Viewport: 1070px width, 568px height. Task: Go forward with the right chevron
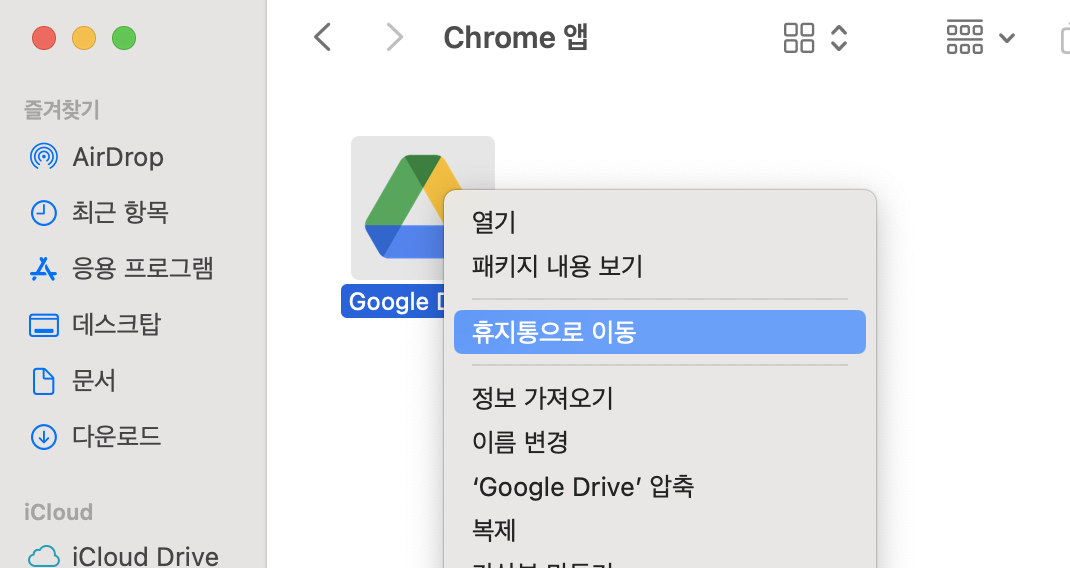click(x=394, y=37)
